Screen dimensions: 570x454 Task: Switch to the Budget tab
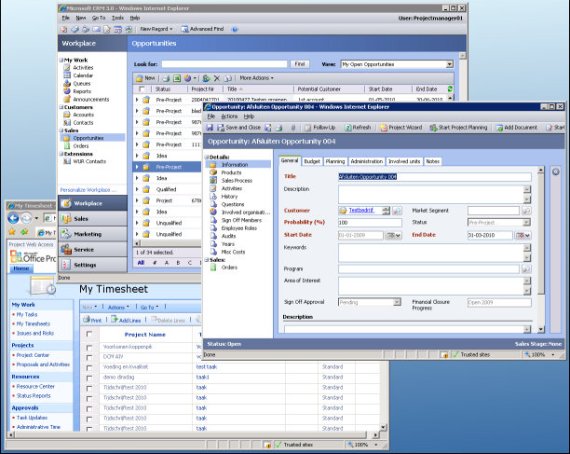click(x=312, y=161)
